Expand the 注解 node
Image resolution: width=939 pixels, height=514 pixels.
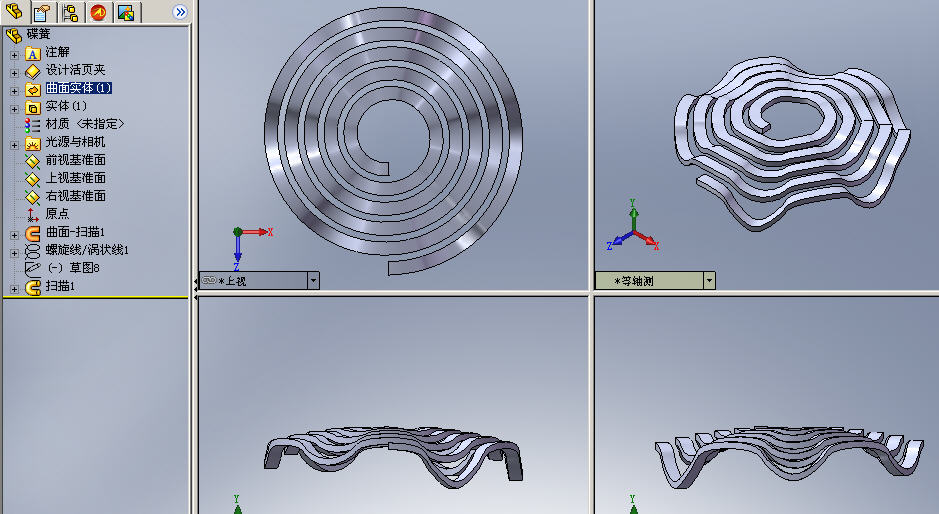tap(14, 55)
